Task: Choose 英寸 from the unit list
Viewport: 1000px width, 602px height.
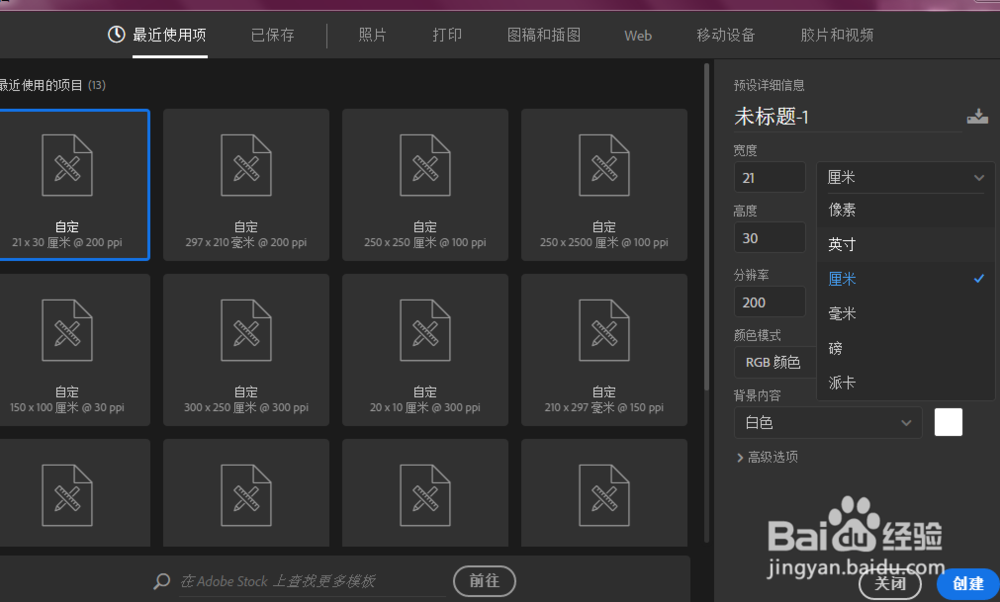Action: coord(843,244)
